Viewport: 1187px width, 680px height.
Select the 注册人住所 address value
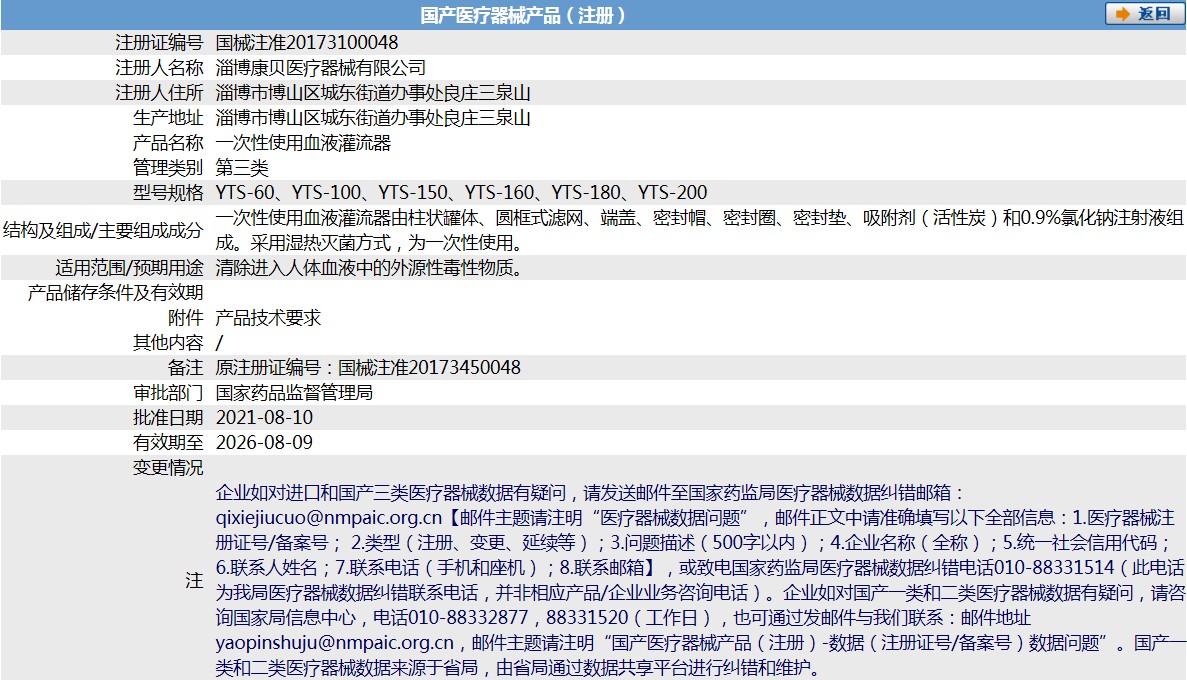click(x=373, y=92)
